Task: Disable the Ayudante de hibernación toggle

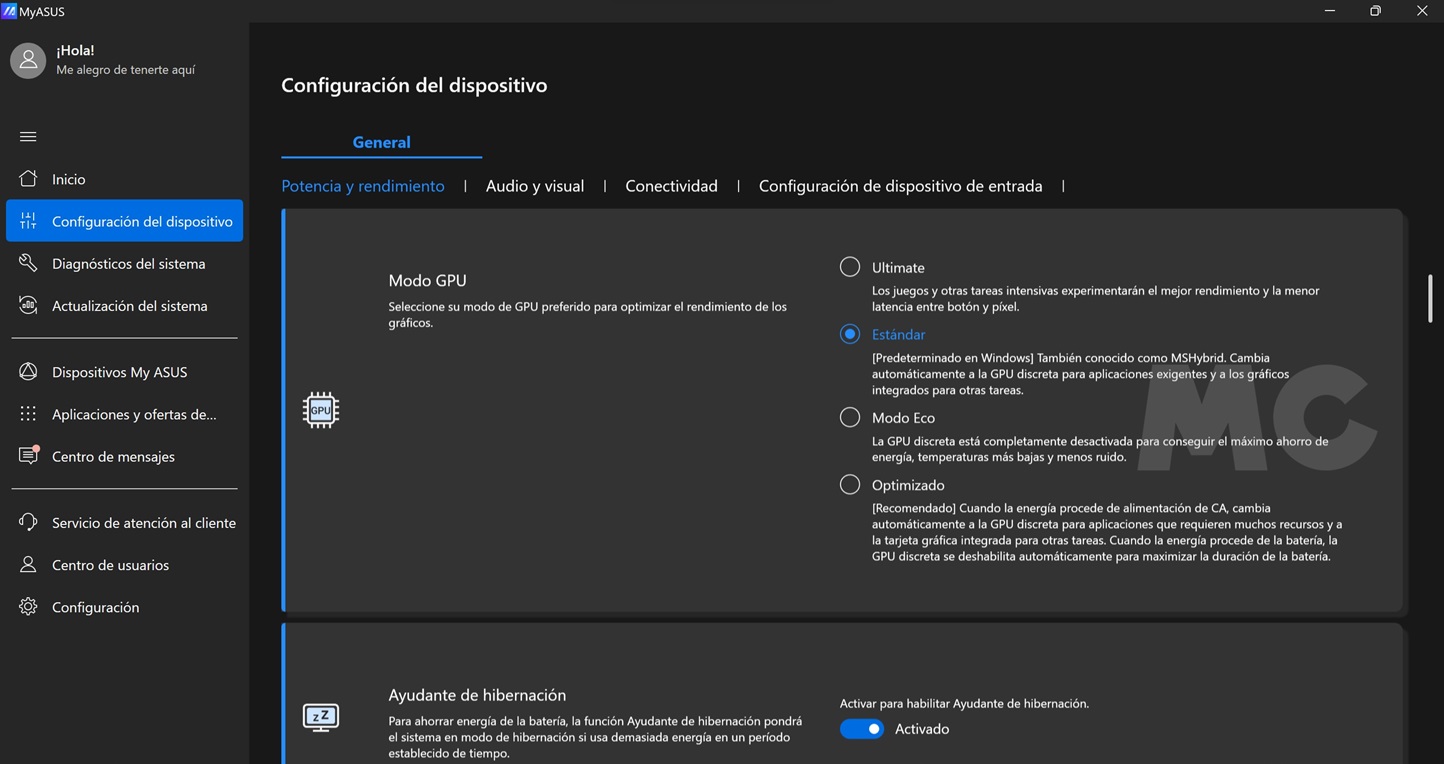Action: pyautogui.click(x=862, y=729)
